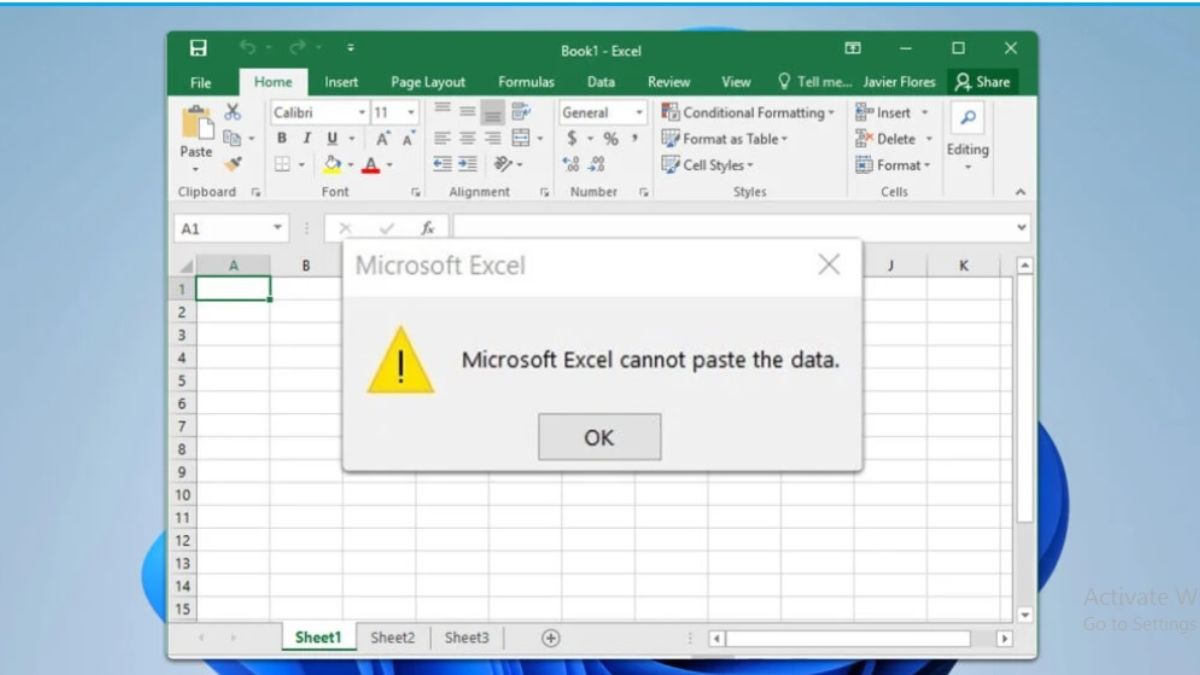Click the Insert Function fx icon
The width and height of the screenshot is (1200, 675).
[x=427, y=228]
